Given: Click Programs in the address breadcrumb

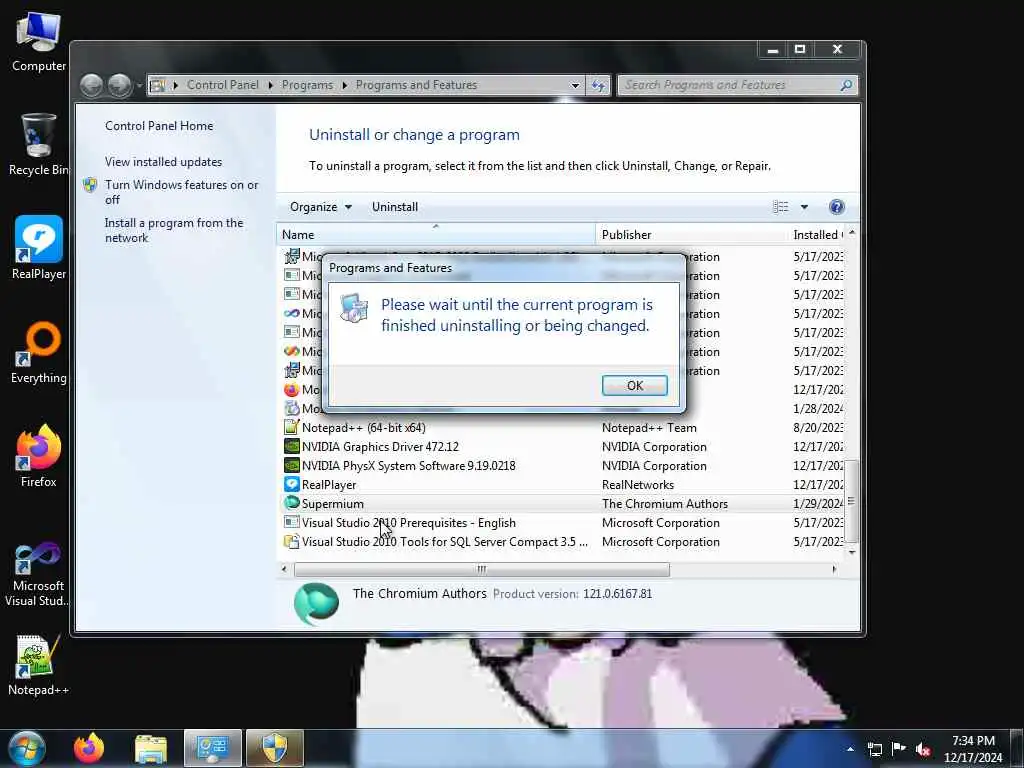Looking at the screenshot, I should click(x=307, y=85).
